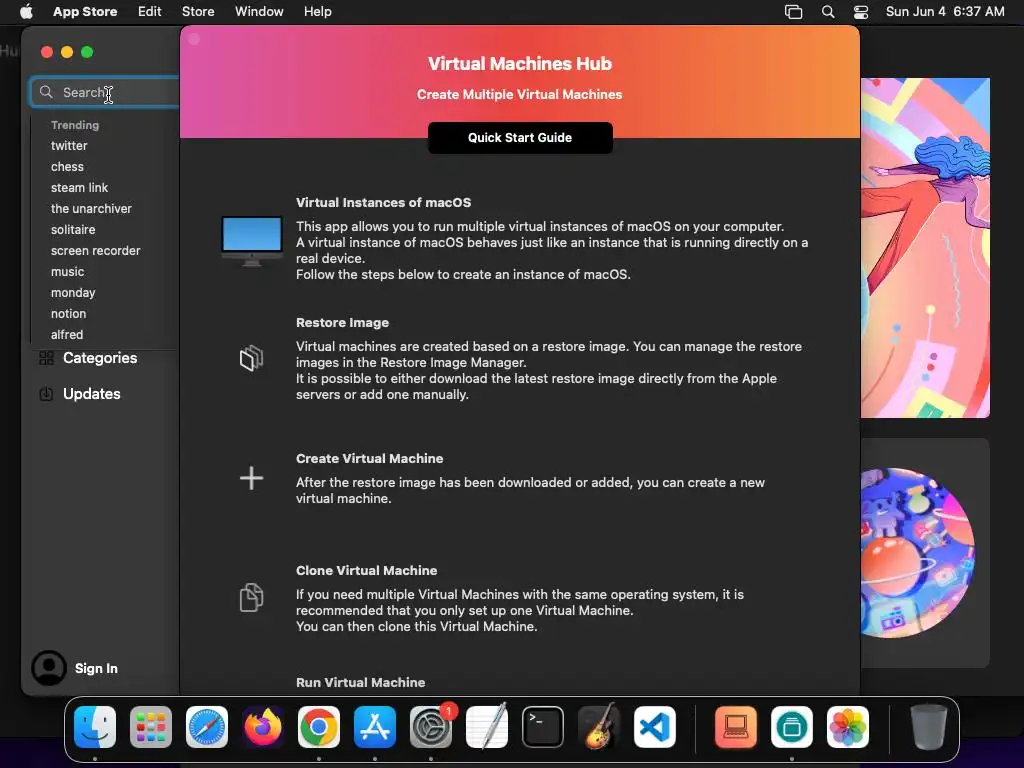
Task: Open the Window menu
Action: coord(259,12)
